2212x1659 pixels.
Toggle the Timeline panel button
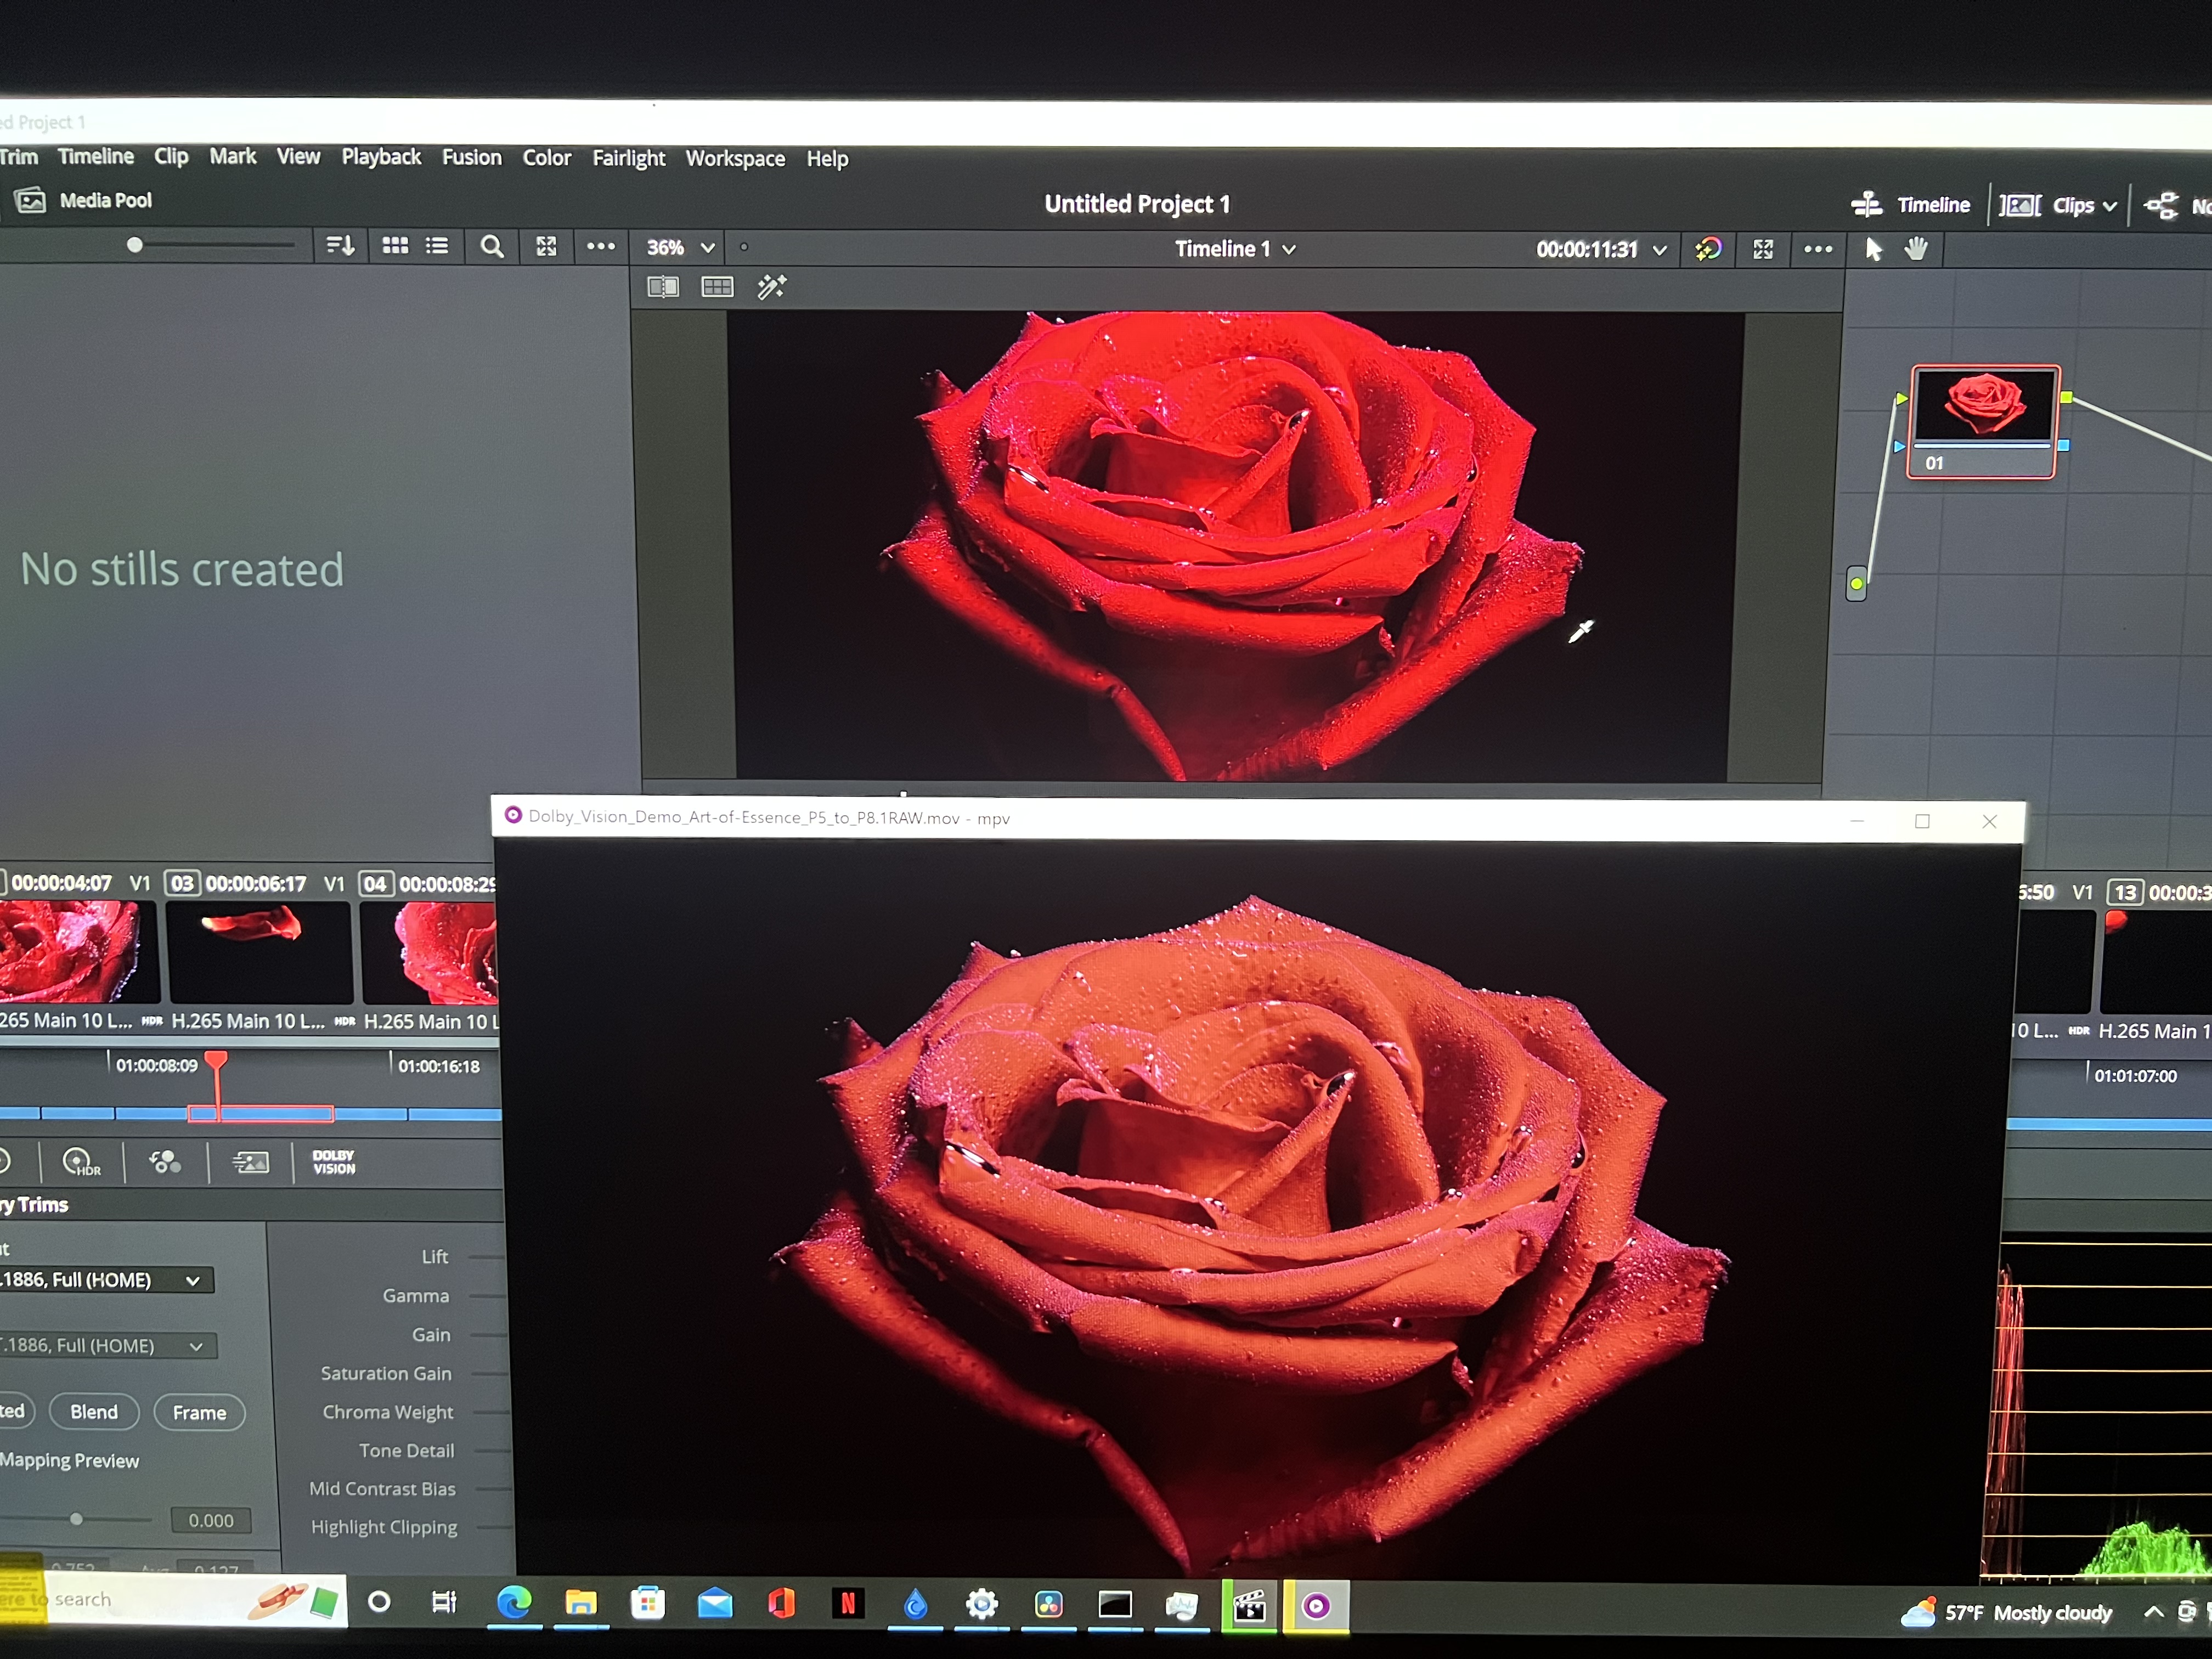pyautogui.click(x=1910, y=205)
